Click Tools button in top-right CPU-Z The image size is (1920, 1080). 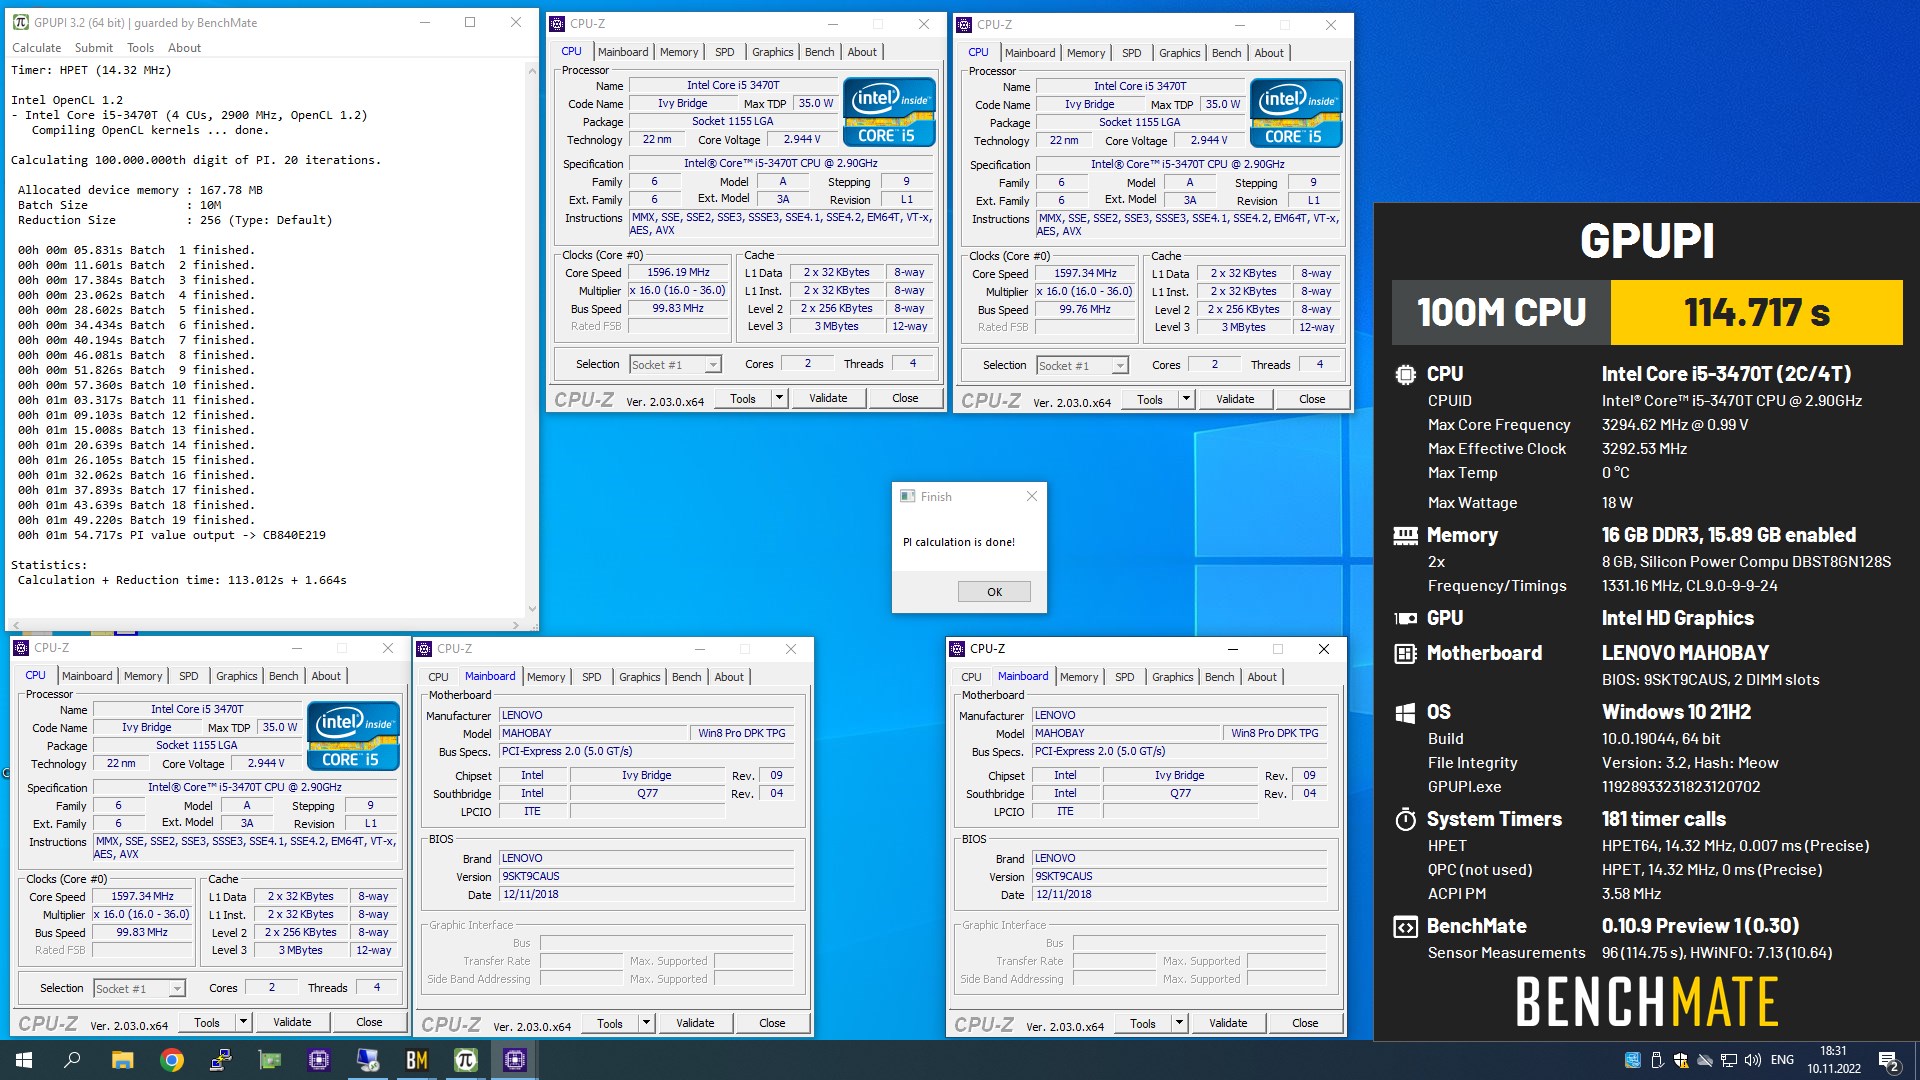pyautogui.click(x=1150, y=399)
